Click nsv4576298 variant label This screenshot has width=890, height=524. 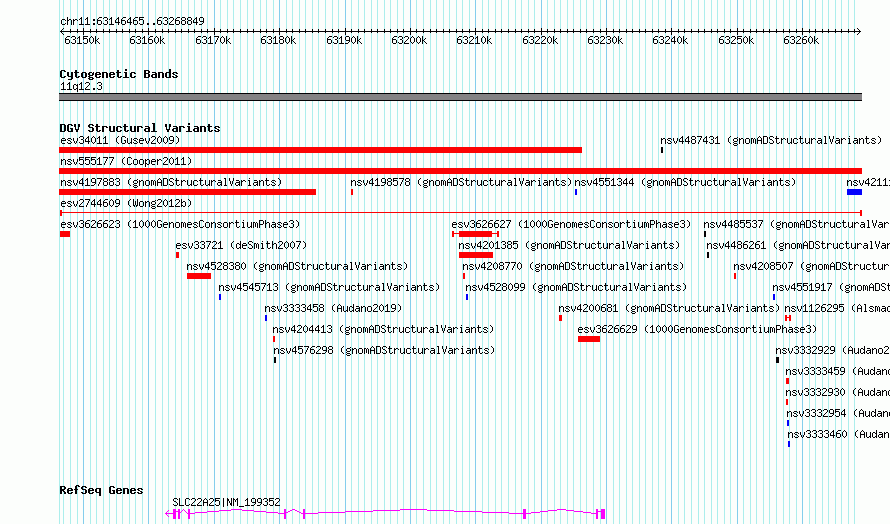tap(384, 350)
